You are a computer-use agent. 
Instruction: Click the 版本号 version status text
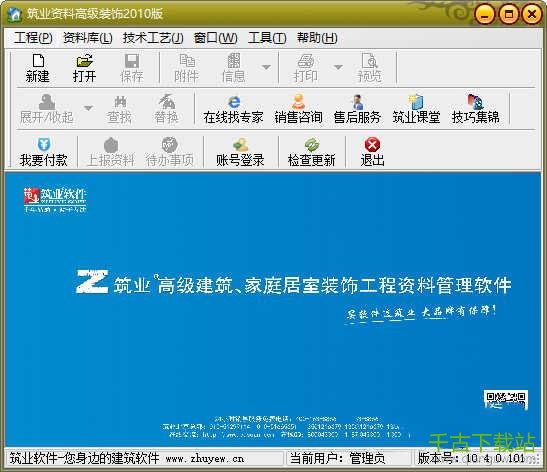pos(471,458)
